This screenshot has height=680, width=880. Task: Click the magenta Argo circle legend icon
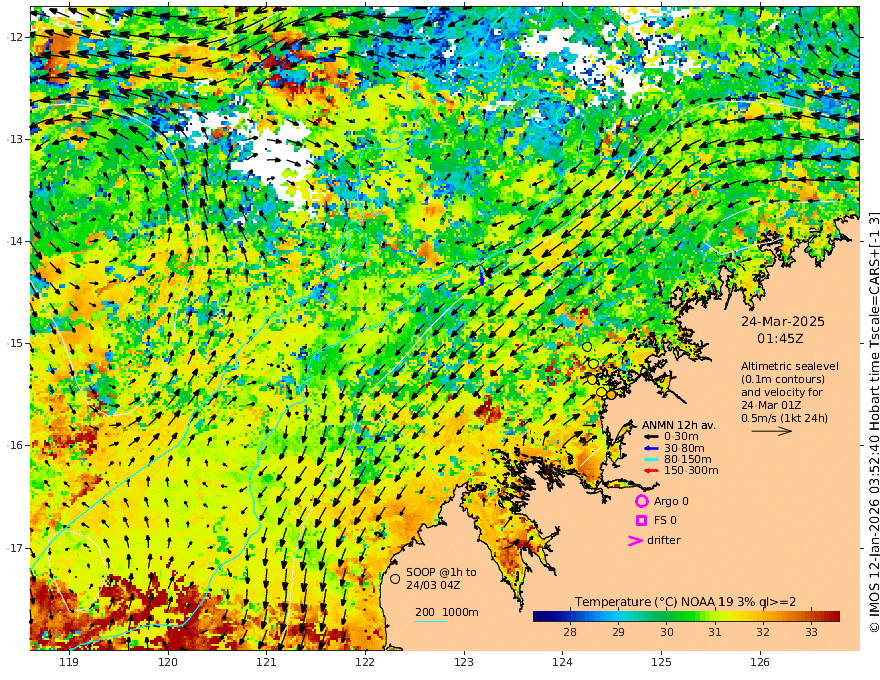[641, 501]
